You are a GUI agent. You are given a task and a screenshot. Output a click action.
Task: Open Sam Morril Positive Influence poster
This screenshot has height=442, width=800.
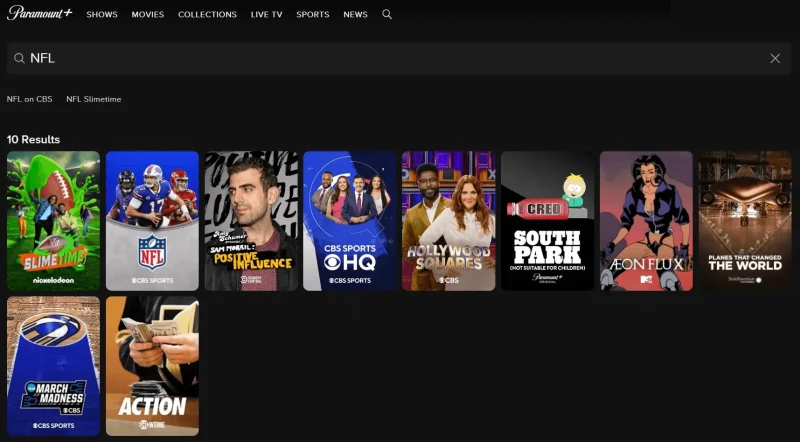pyautogui.click(x=251, y=221)
